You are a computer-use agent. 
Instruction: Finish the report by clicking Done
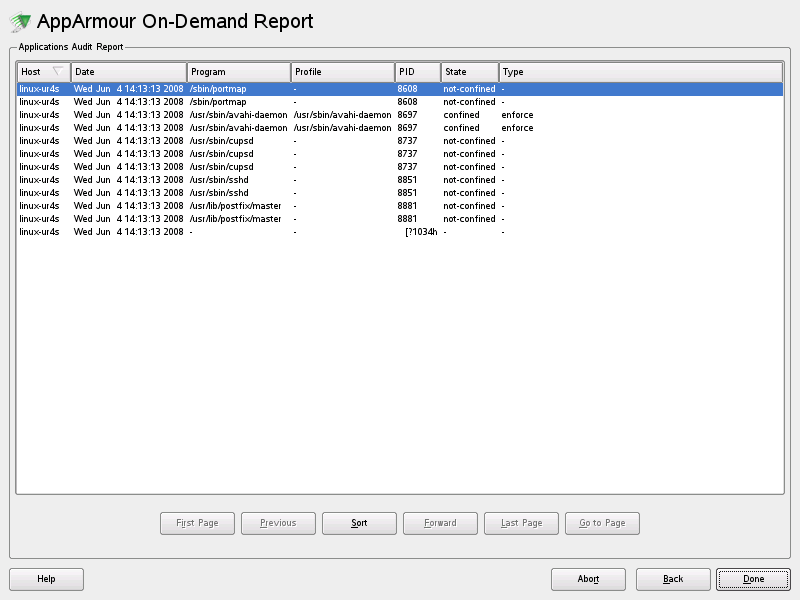(x=753, y=579)
